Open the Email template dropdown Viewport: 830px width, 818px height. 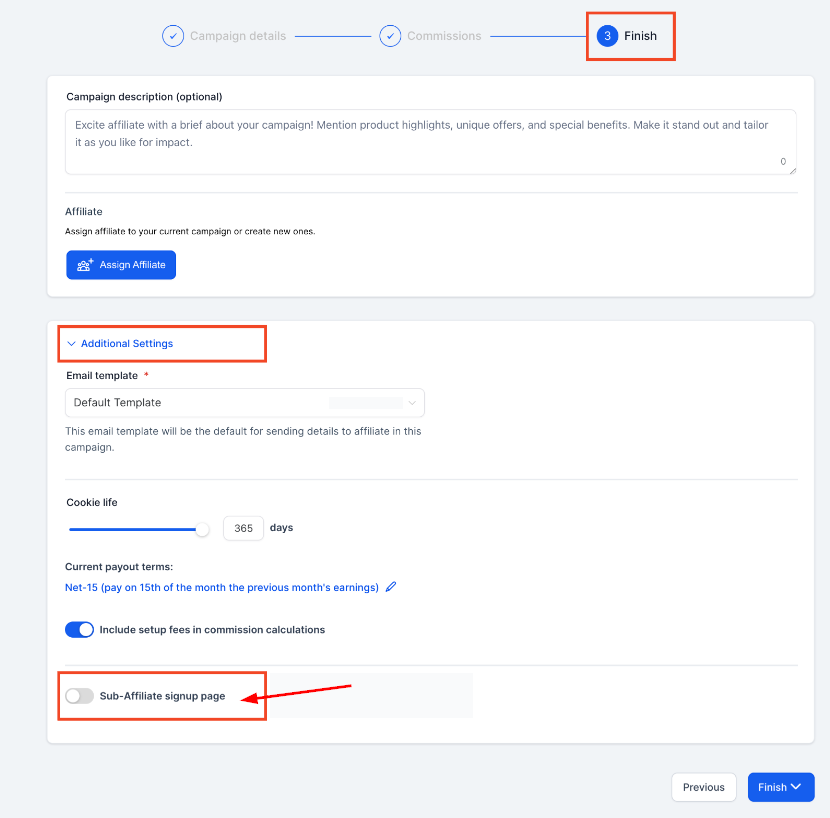245,403
